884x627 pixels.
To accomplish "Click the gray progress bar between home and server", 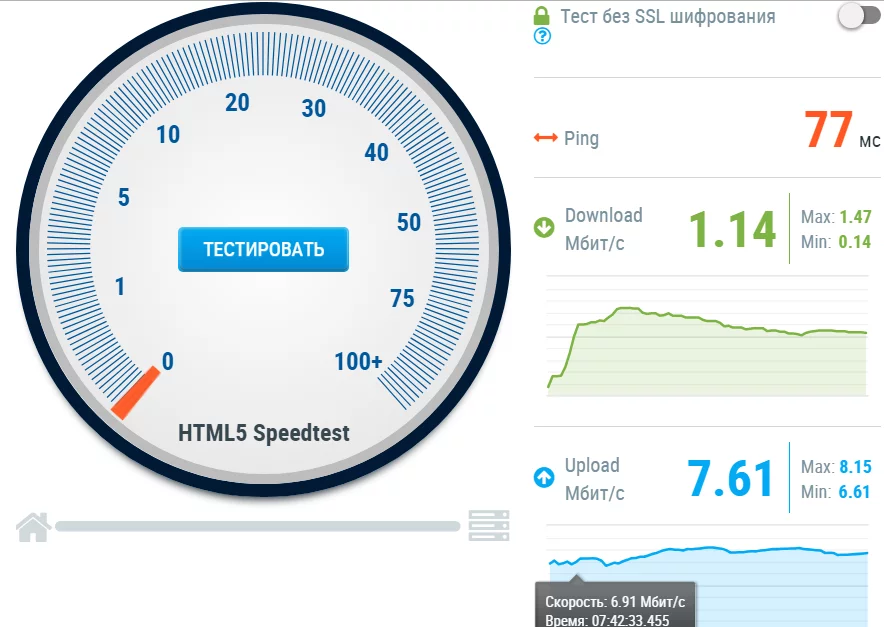I will click(258, 527).
